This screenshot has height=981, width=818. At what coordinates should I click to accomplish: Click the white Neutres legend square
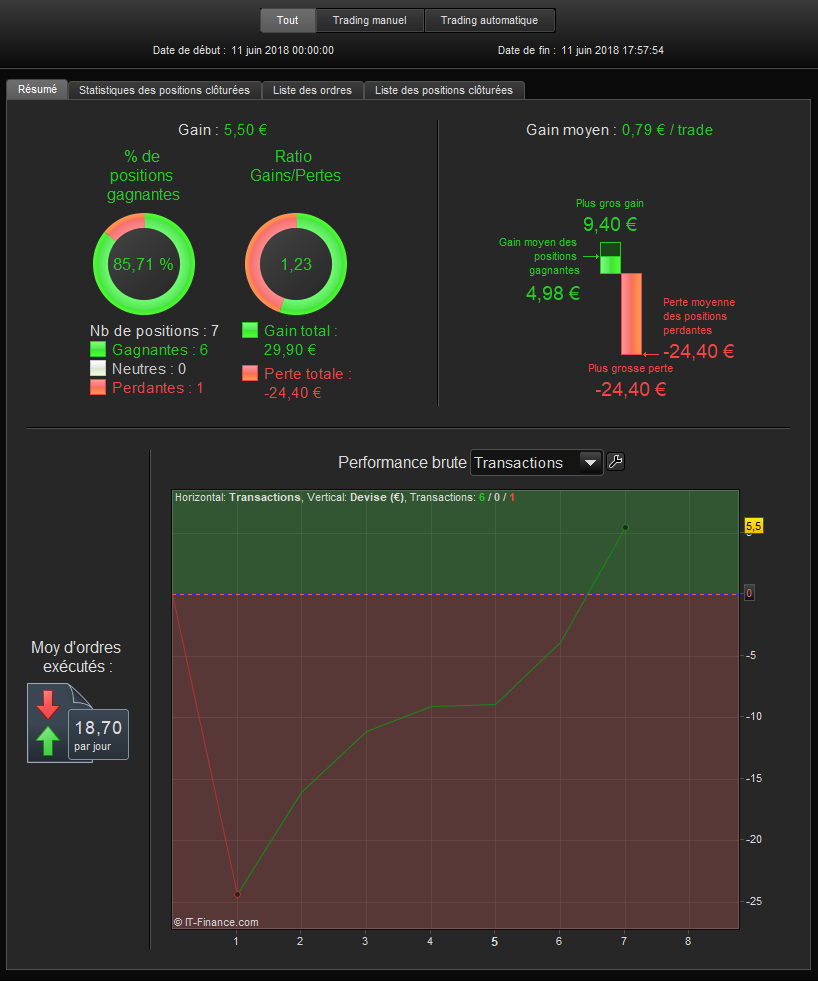[98, 368]
